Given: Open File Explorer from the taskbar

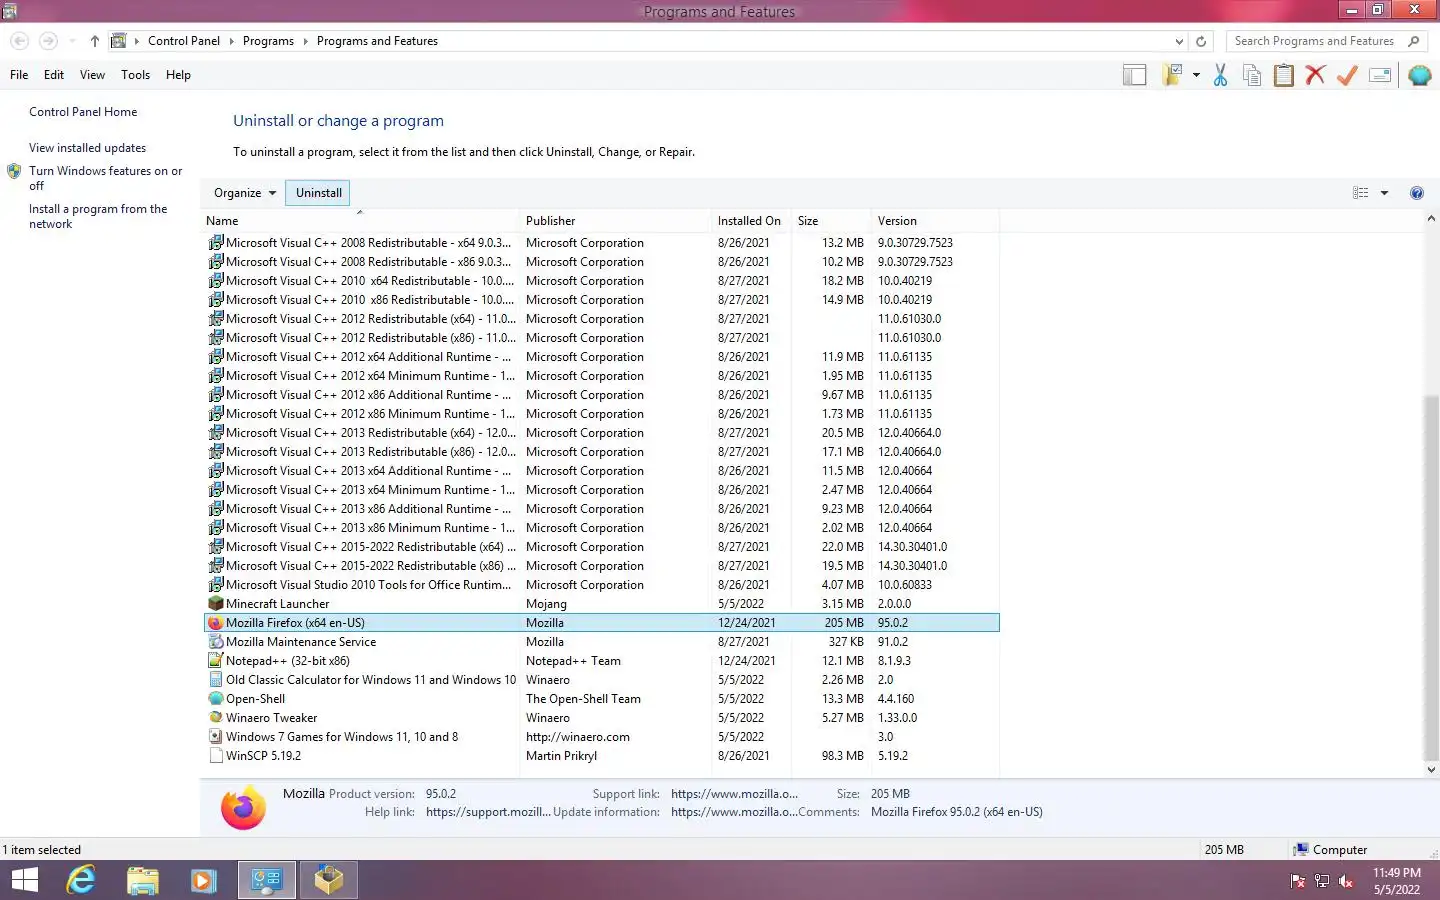Looking at the screenshot, I should coord(143,880).
